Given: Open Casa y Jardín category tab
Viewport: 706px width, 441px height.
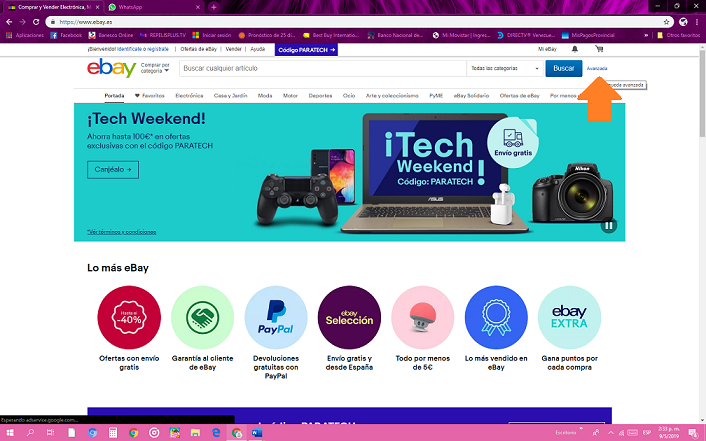Looking at the screenshot, I should click(231, 95).
